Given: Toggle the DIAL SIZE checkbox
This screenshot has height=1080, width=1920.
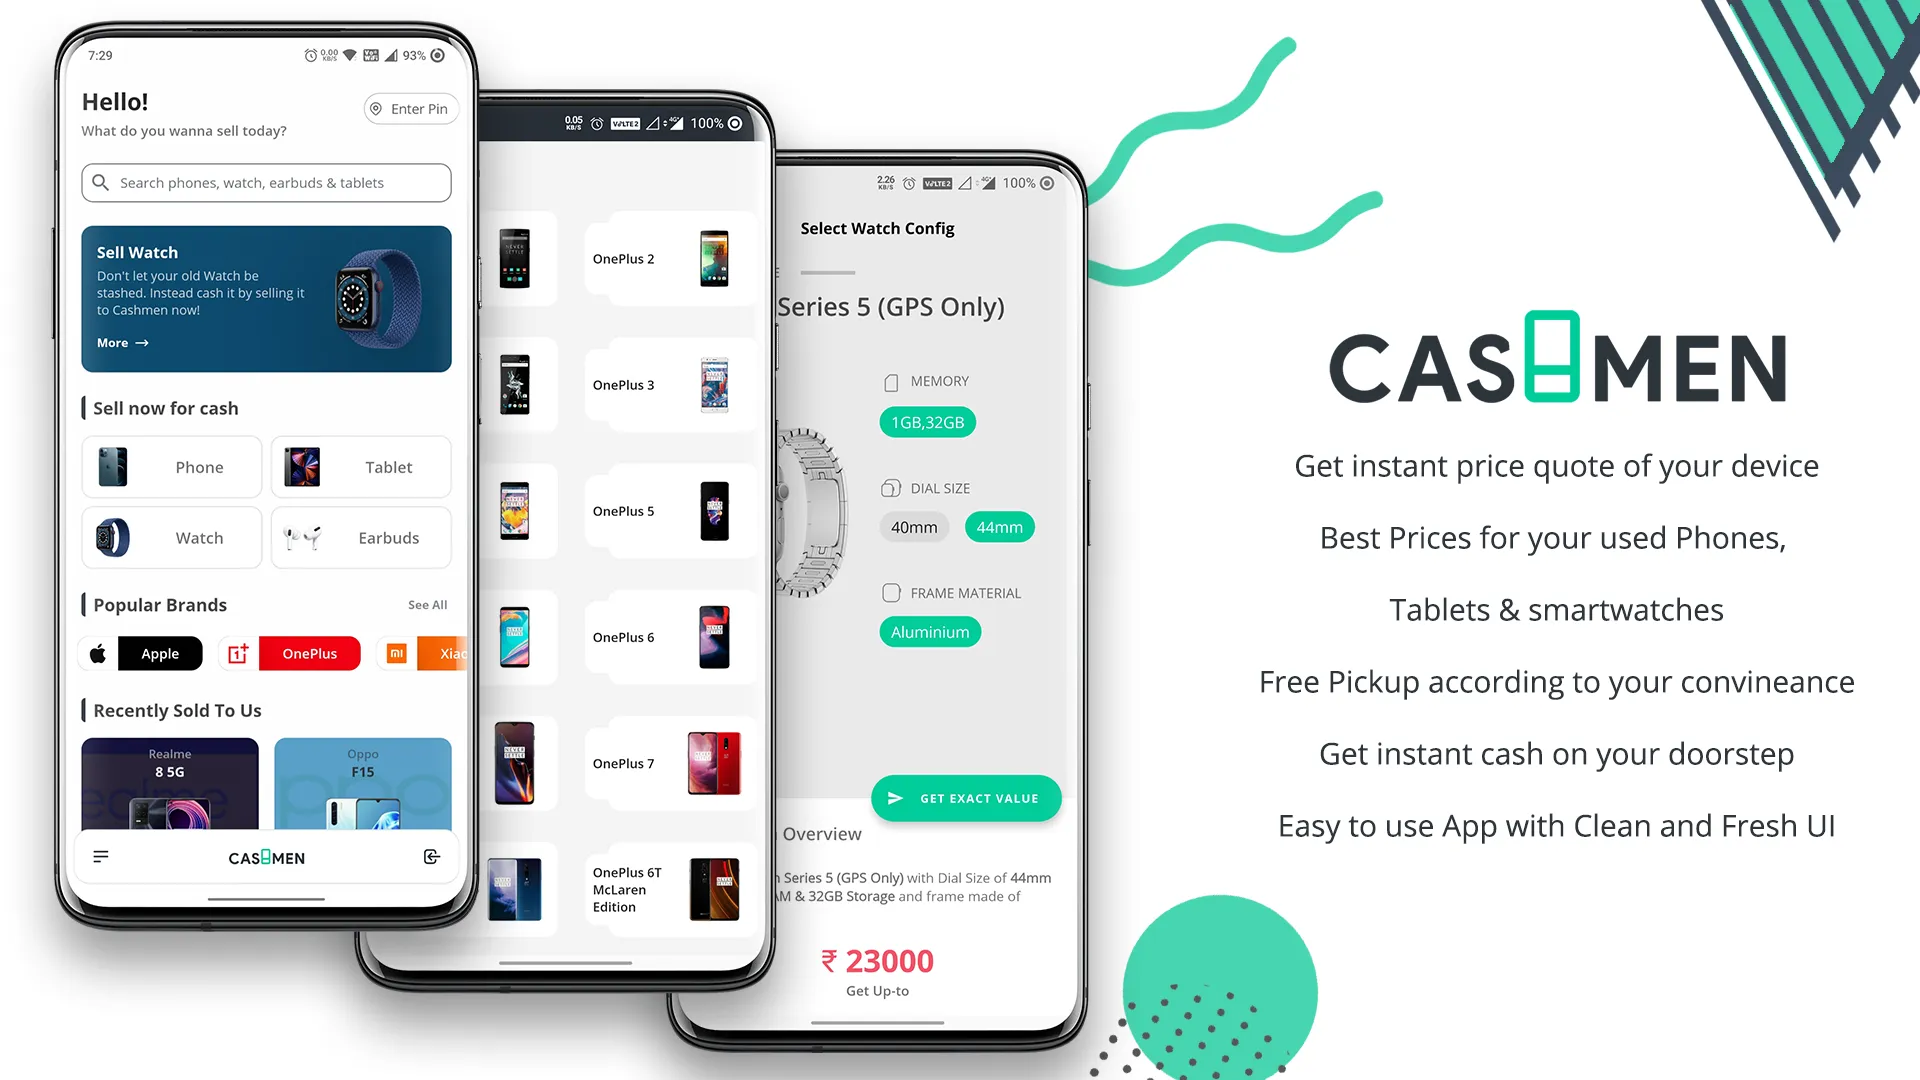Looking at the screenshot, I should pos(891,488).
